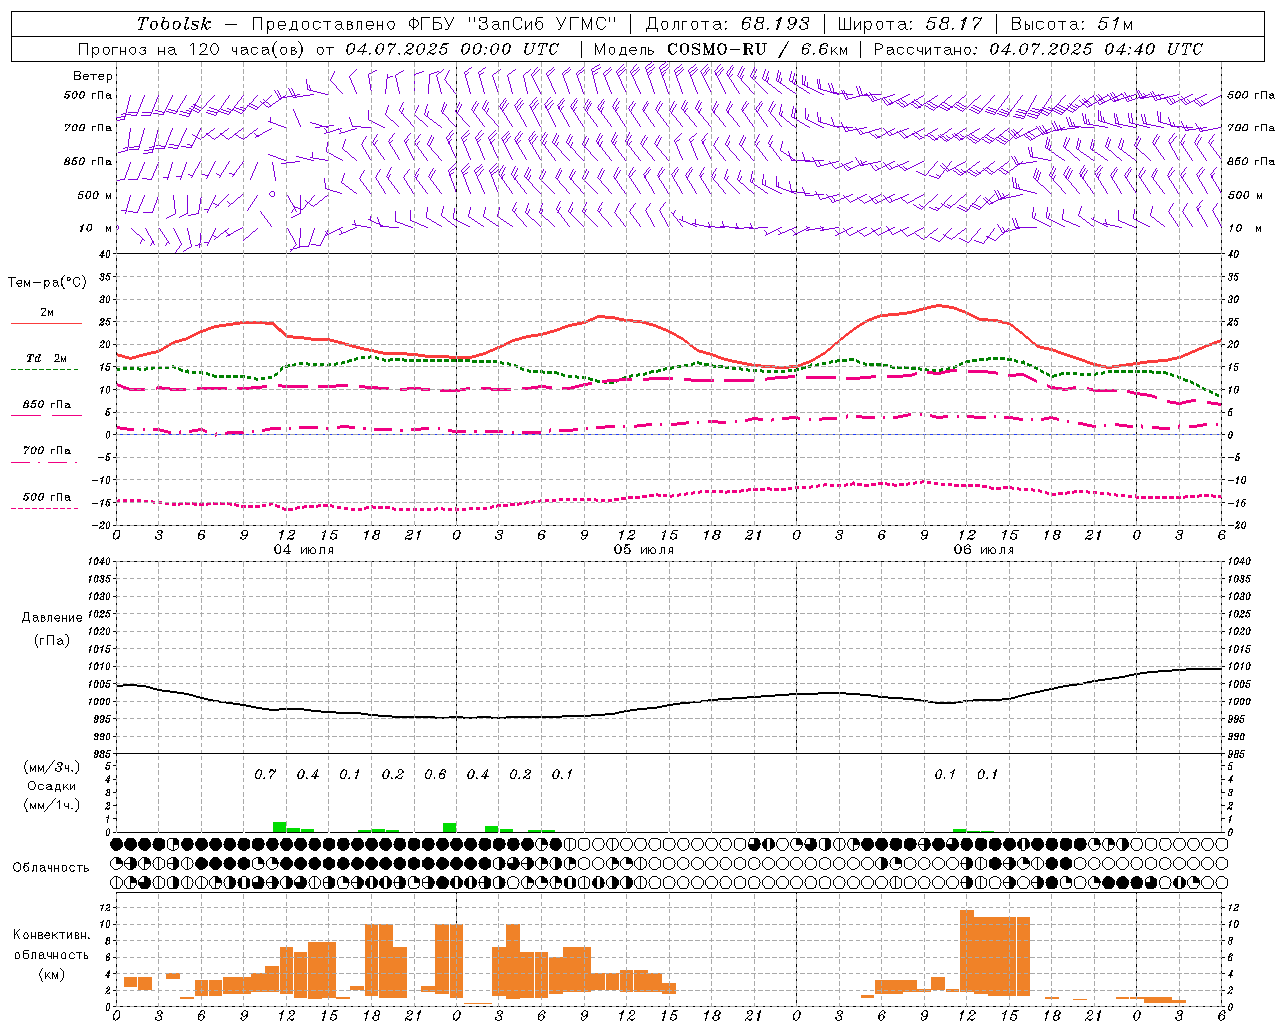
Task: Click the (мм/1ч.) precipitation unit label
Action: [x=52, y=805]
